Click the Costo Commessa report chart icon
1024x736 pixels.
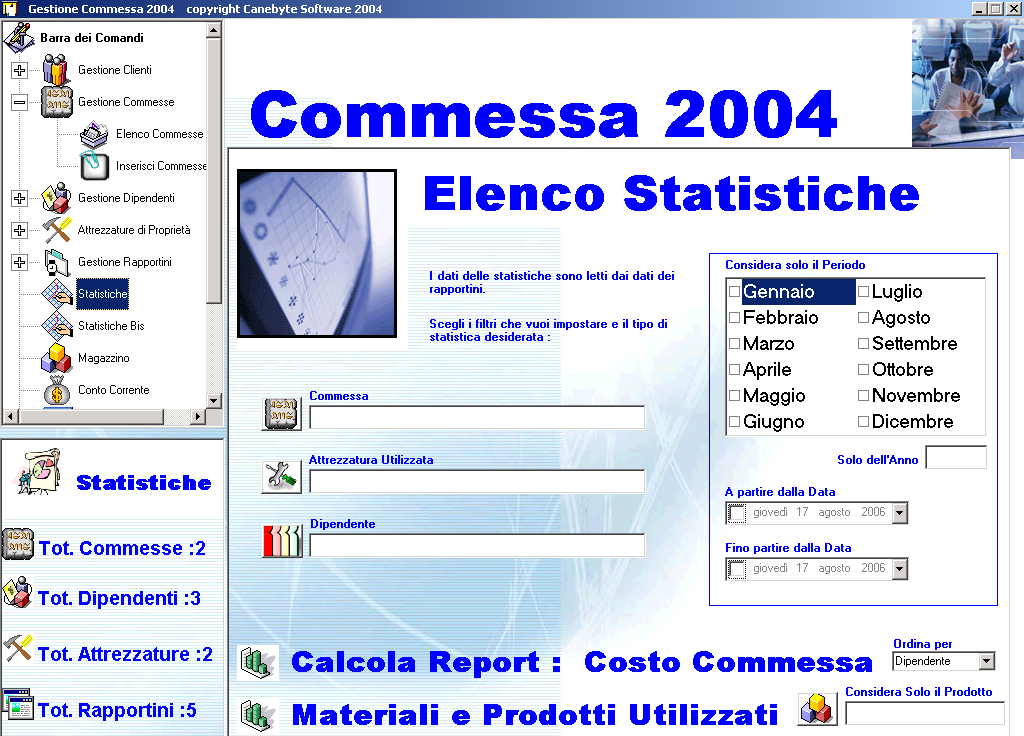pos(257,662)
